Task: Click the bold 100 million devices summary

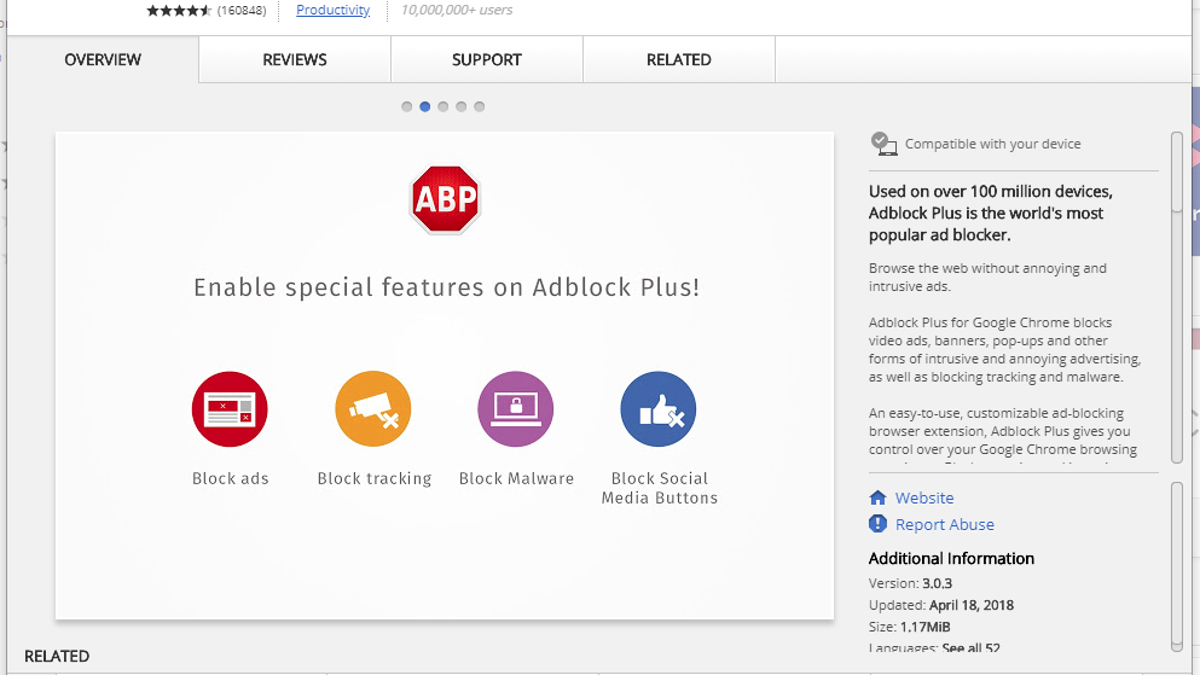Action: (990, 213)
